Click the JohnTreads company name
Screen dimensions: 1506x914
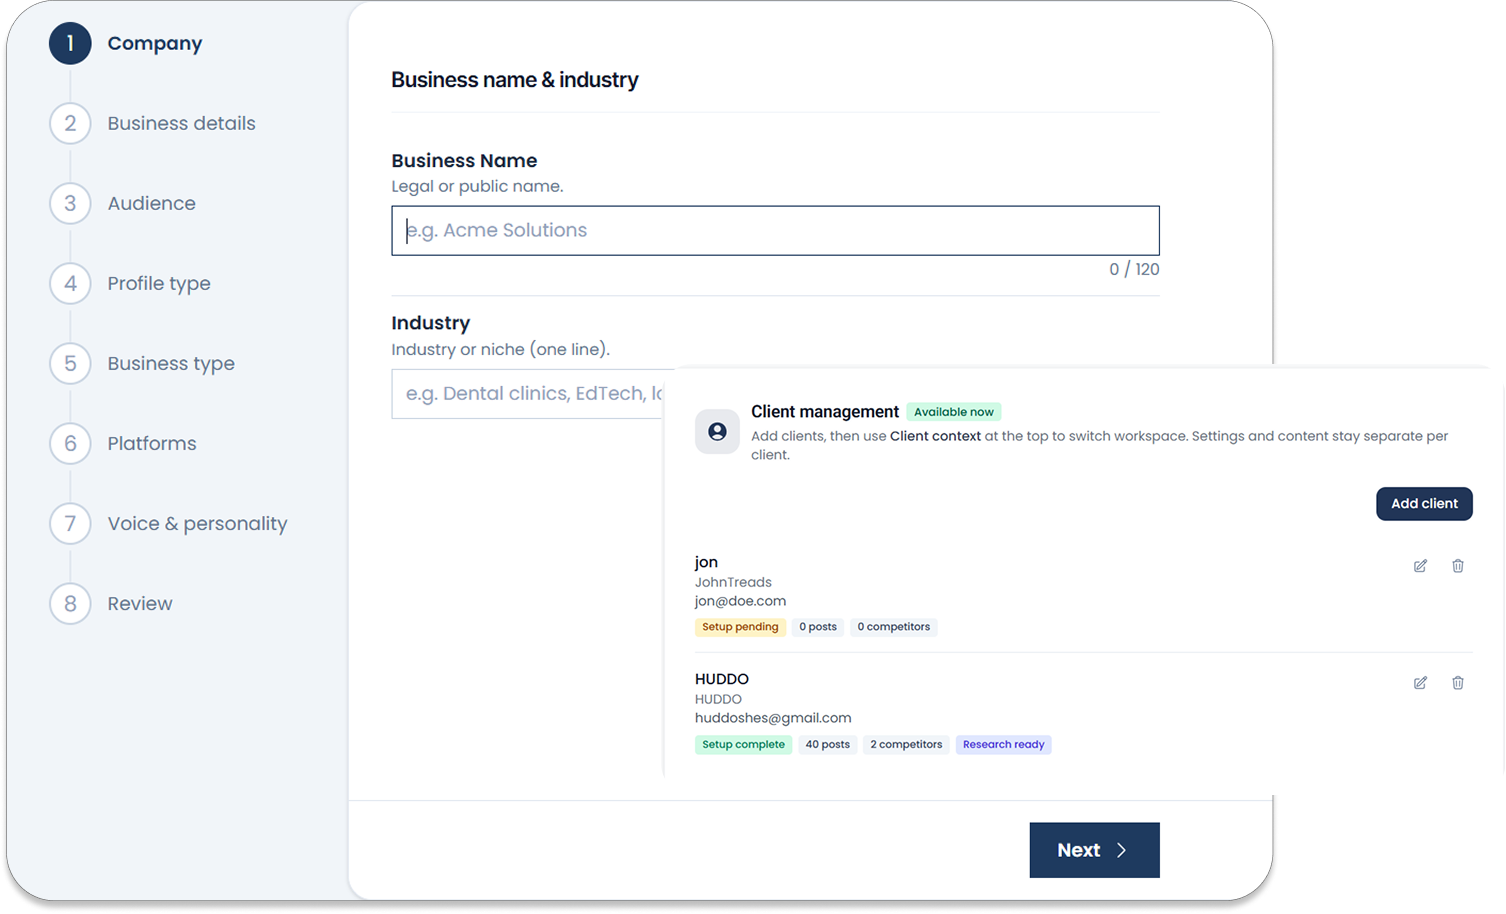(733, 582)
